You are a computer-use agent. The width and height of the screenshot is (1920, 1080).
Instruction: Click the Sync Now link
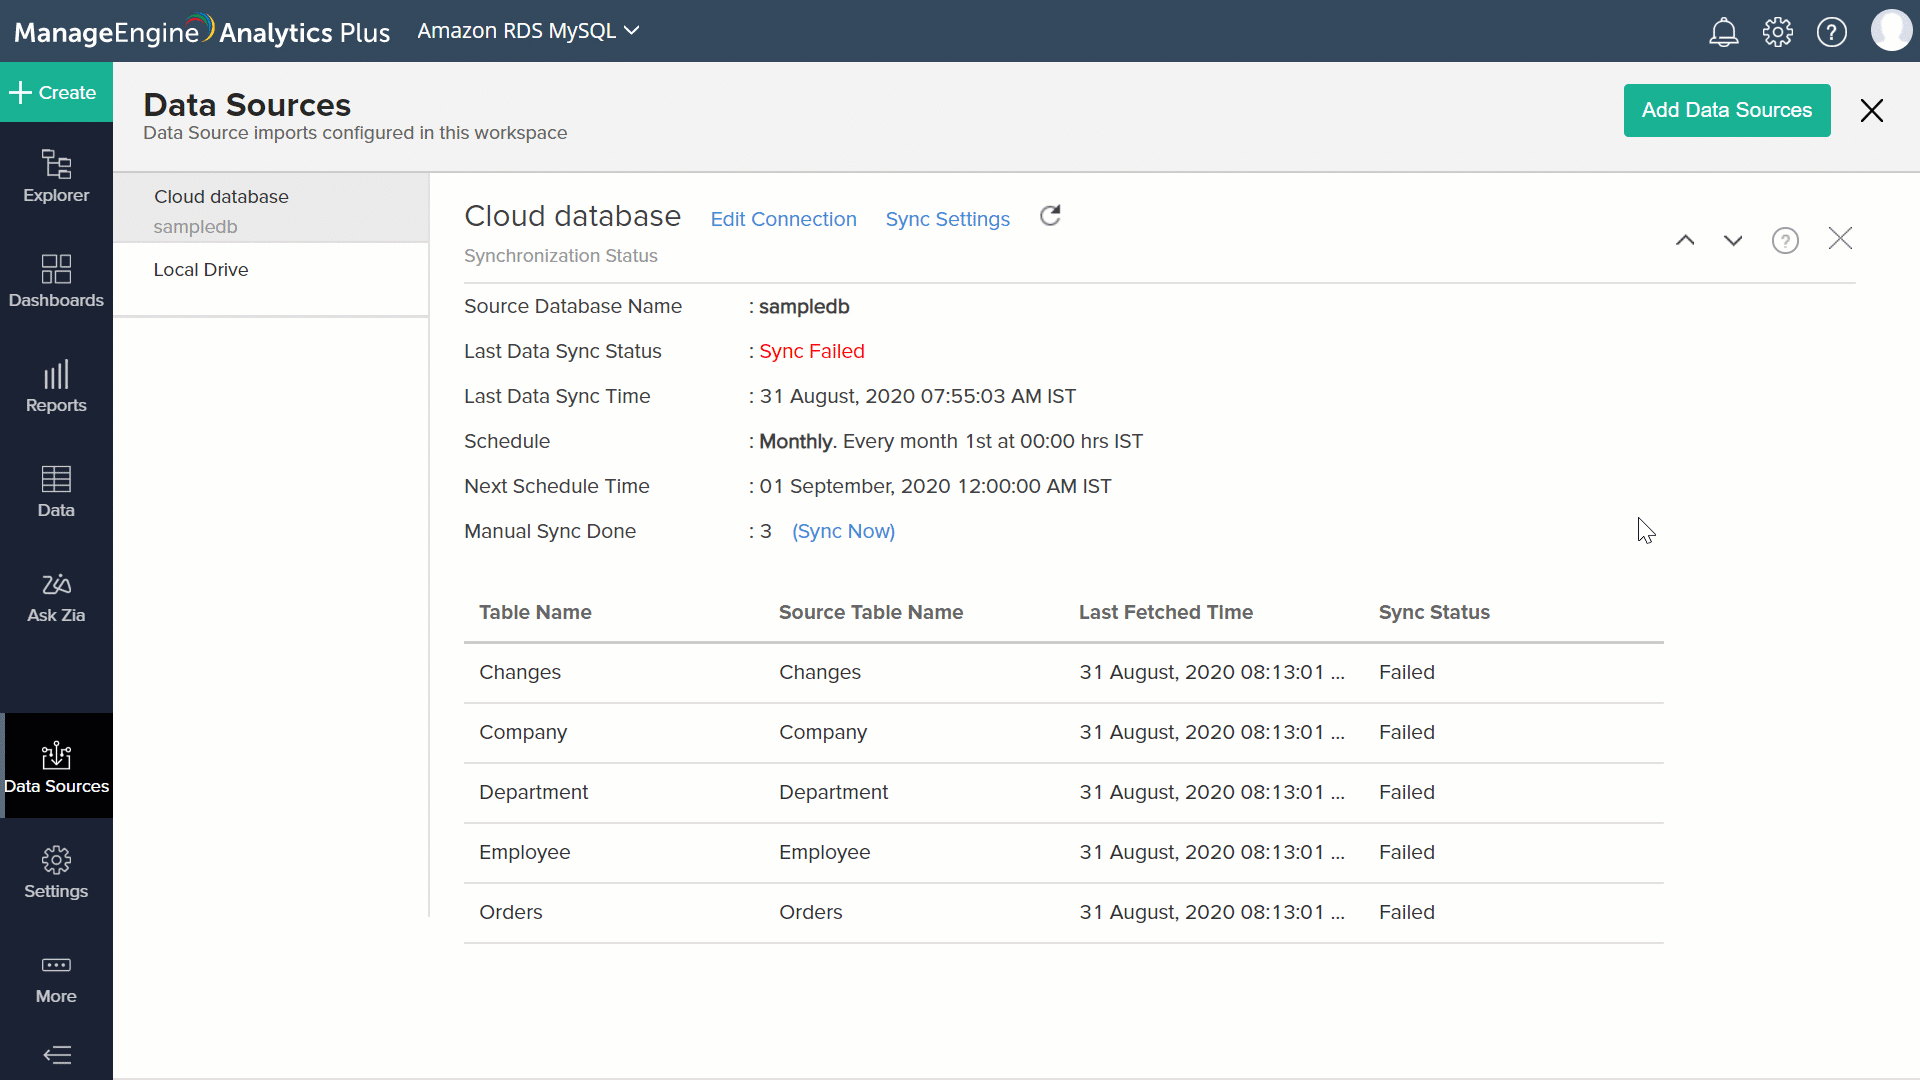click(x=843, y=532)
